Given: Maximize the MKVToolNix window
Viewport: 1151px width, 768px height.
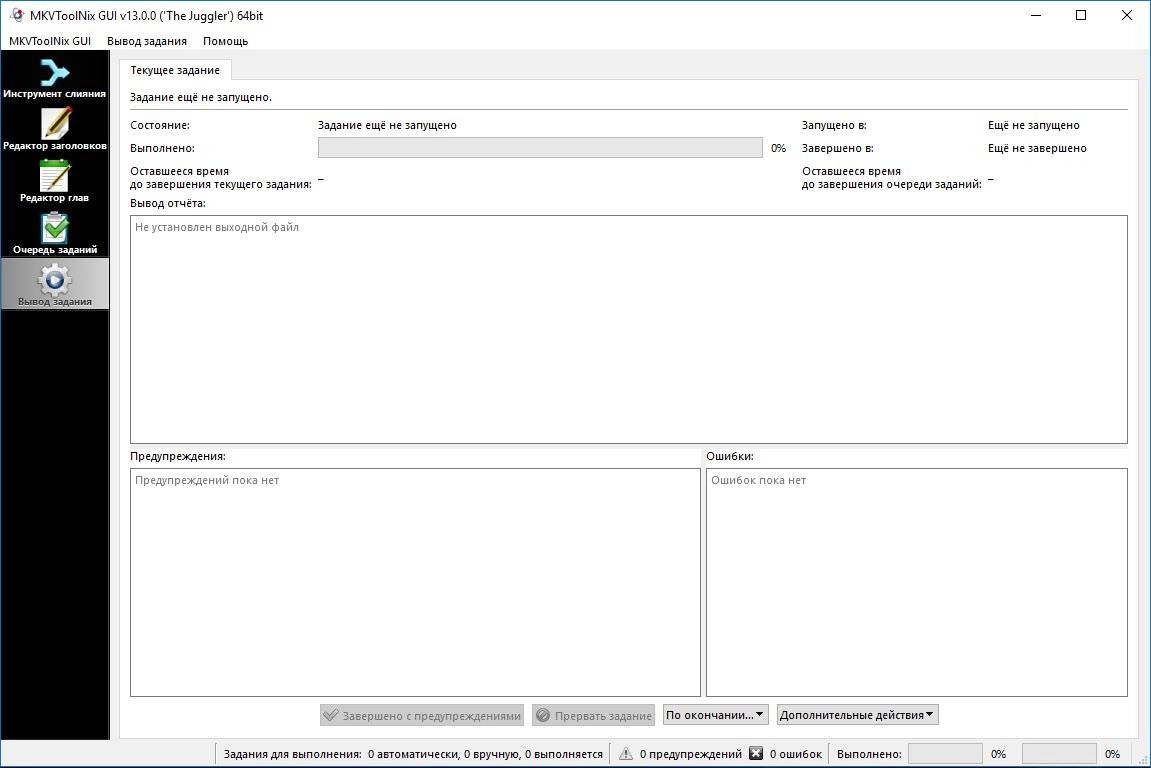Looking at the screenshot, I should click(1081, 15).
